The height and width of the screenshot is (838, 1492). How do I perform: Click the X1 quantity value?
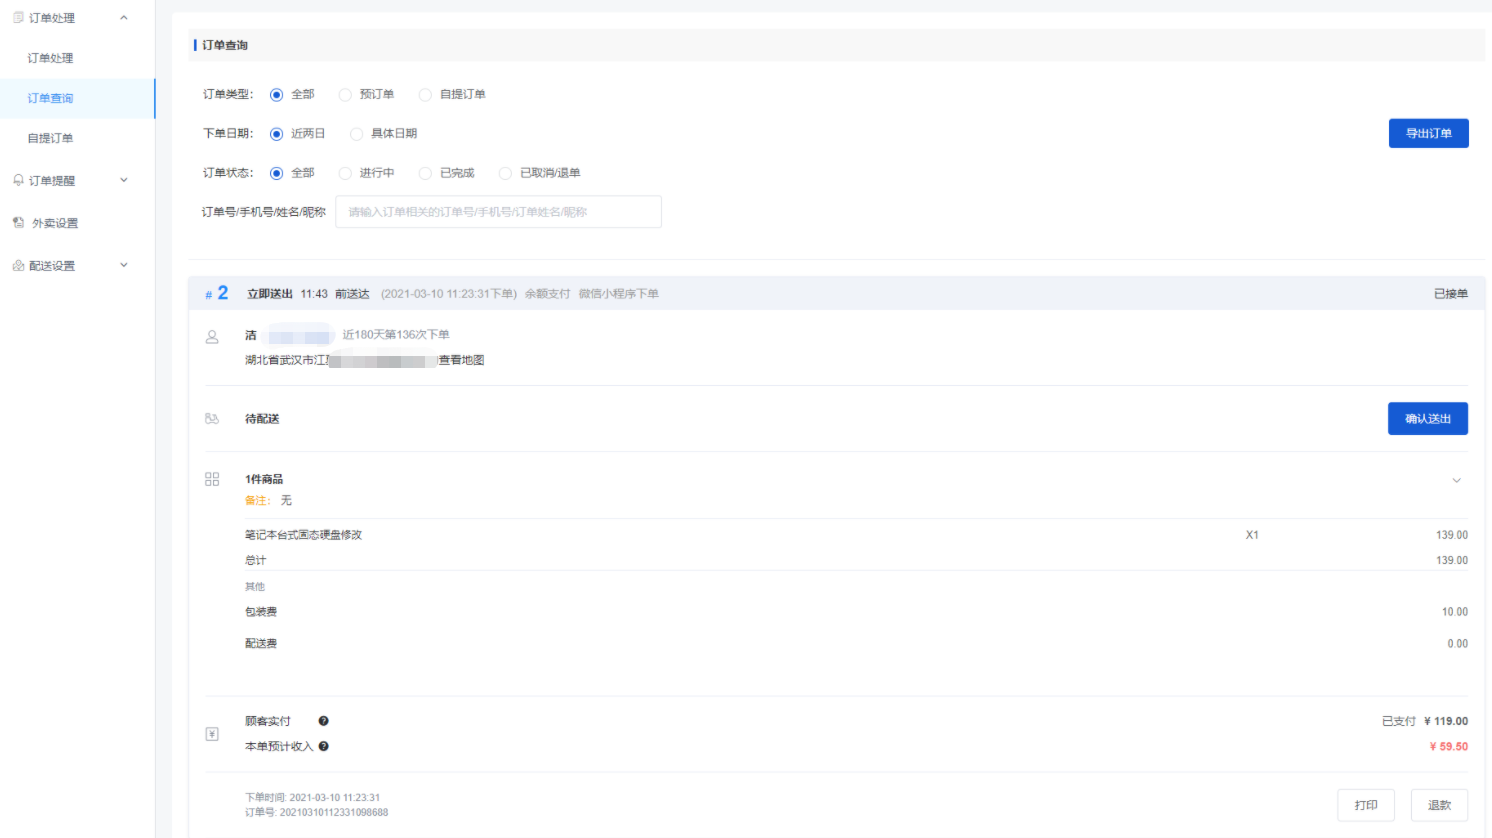click(x=1252, y=535)
